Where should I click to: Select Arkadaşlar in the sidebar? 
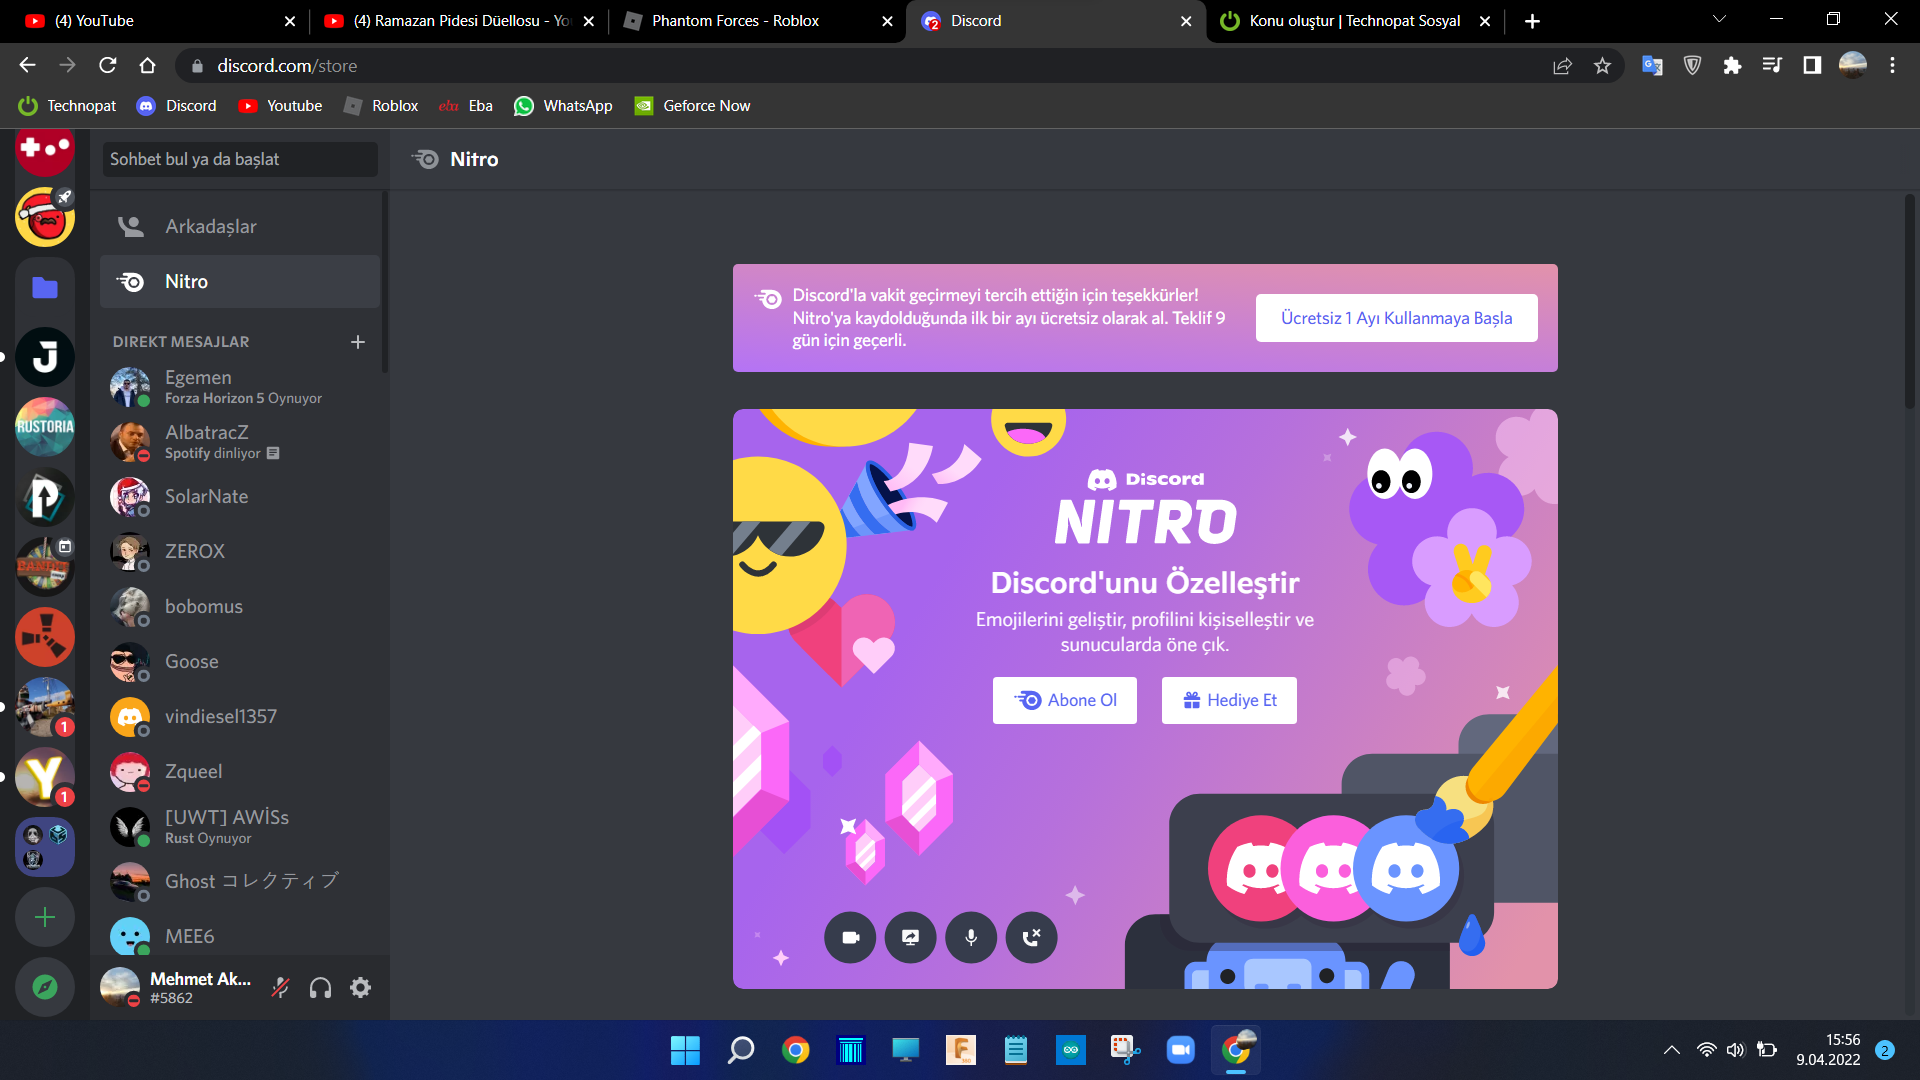tap(210, 227)
